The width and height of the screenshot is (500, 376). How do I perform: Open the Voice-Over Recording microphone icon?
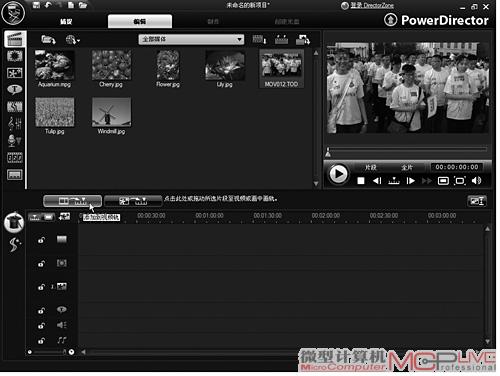pyautogui.click(x=15, y=140)
